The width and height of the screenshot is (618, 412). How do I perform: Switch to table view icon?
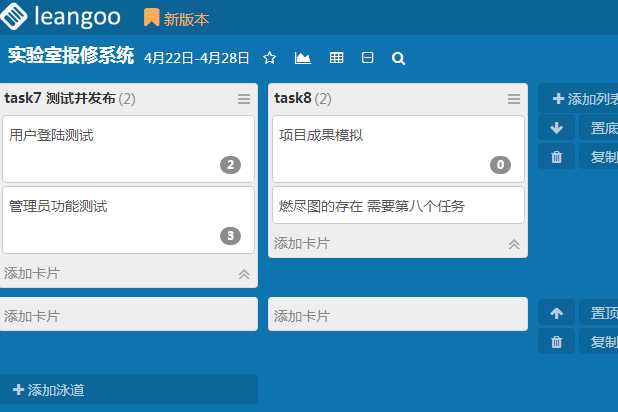[336, 58]
